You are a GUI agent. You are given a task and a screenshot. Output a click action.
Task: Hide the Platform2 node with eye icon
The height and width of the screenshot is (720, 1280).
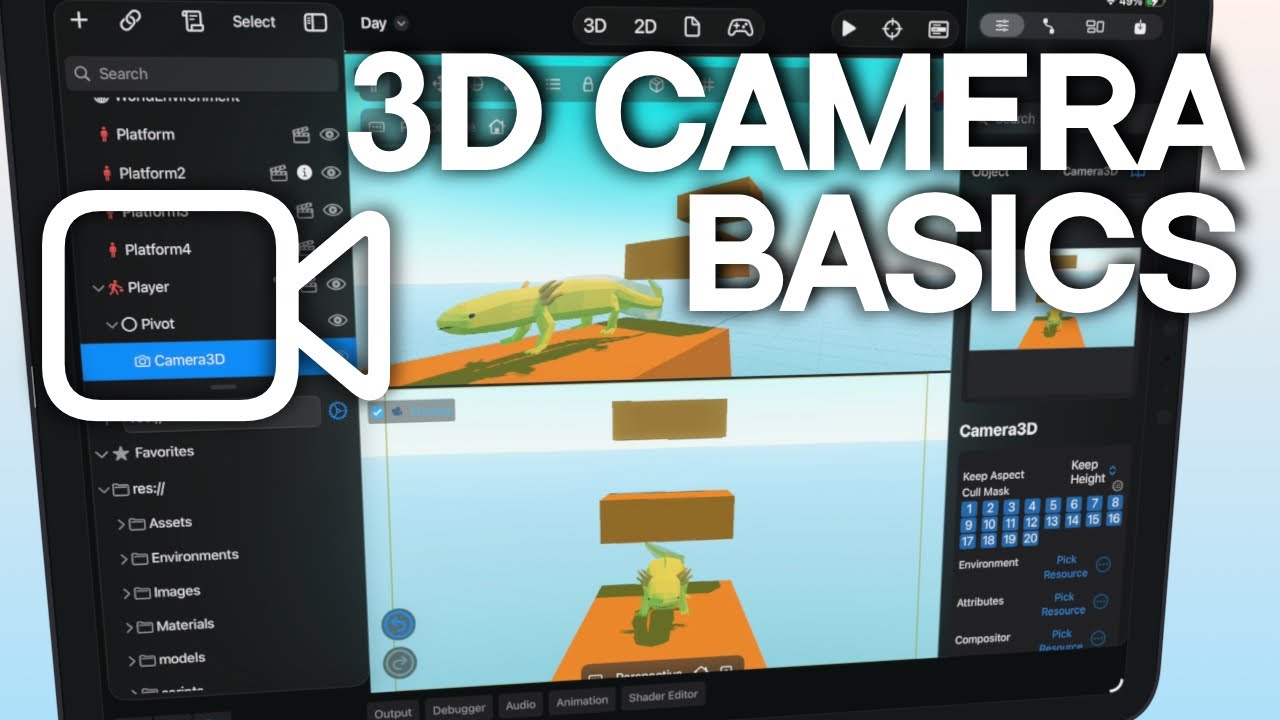[x=331, y=172]
